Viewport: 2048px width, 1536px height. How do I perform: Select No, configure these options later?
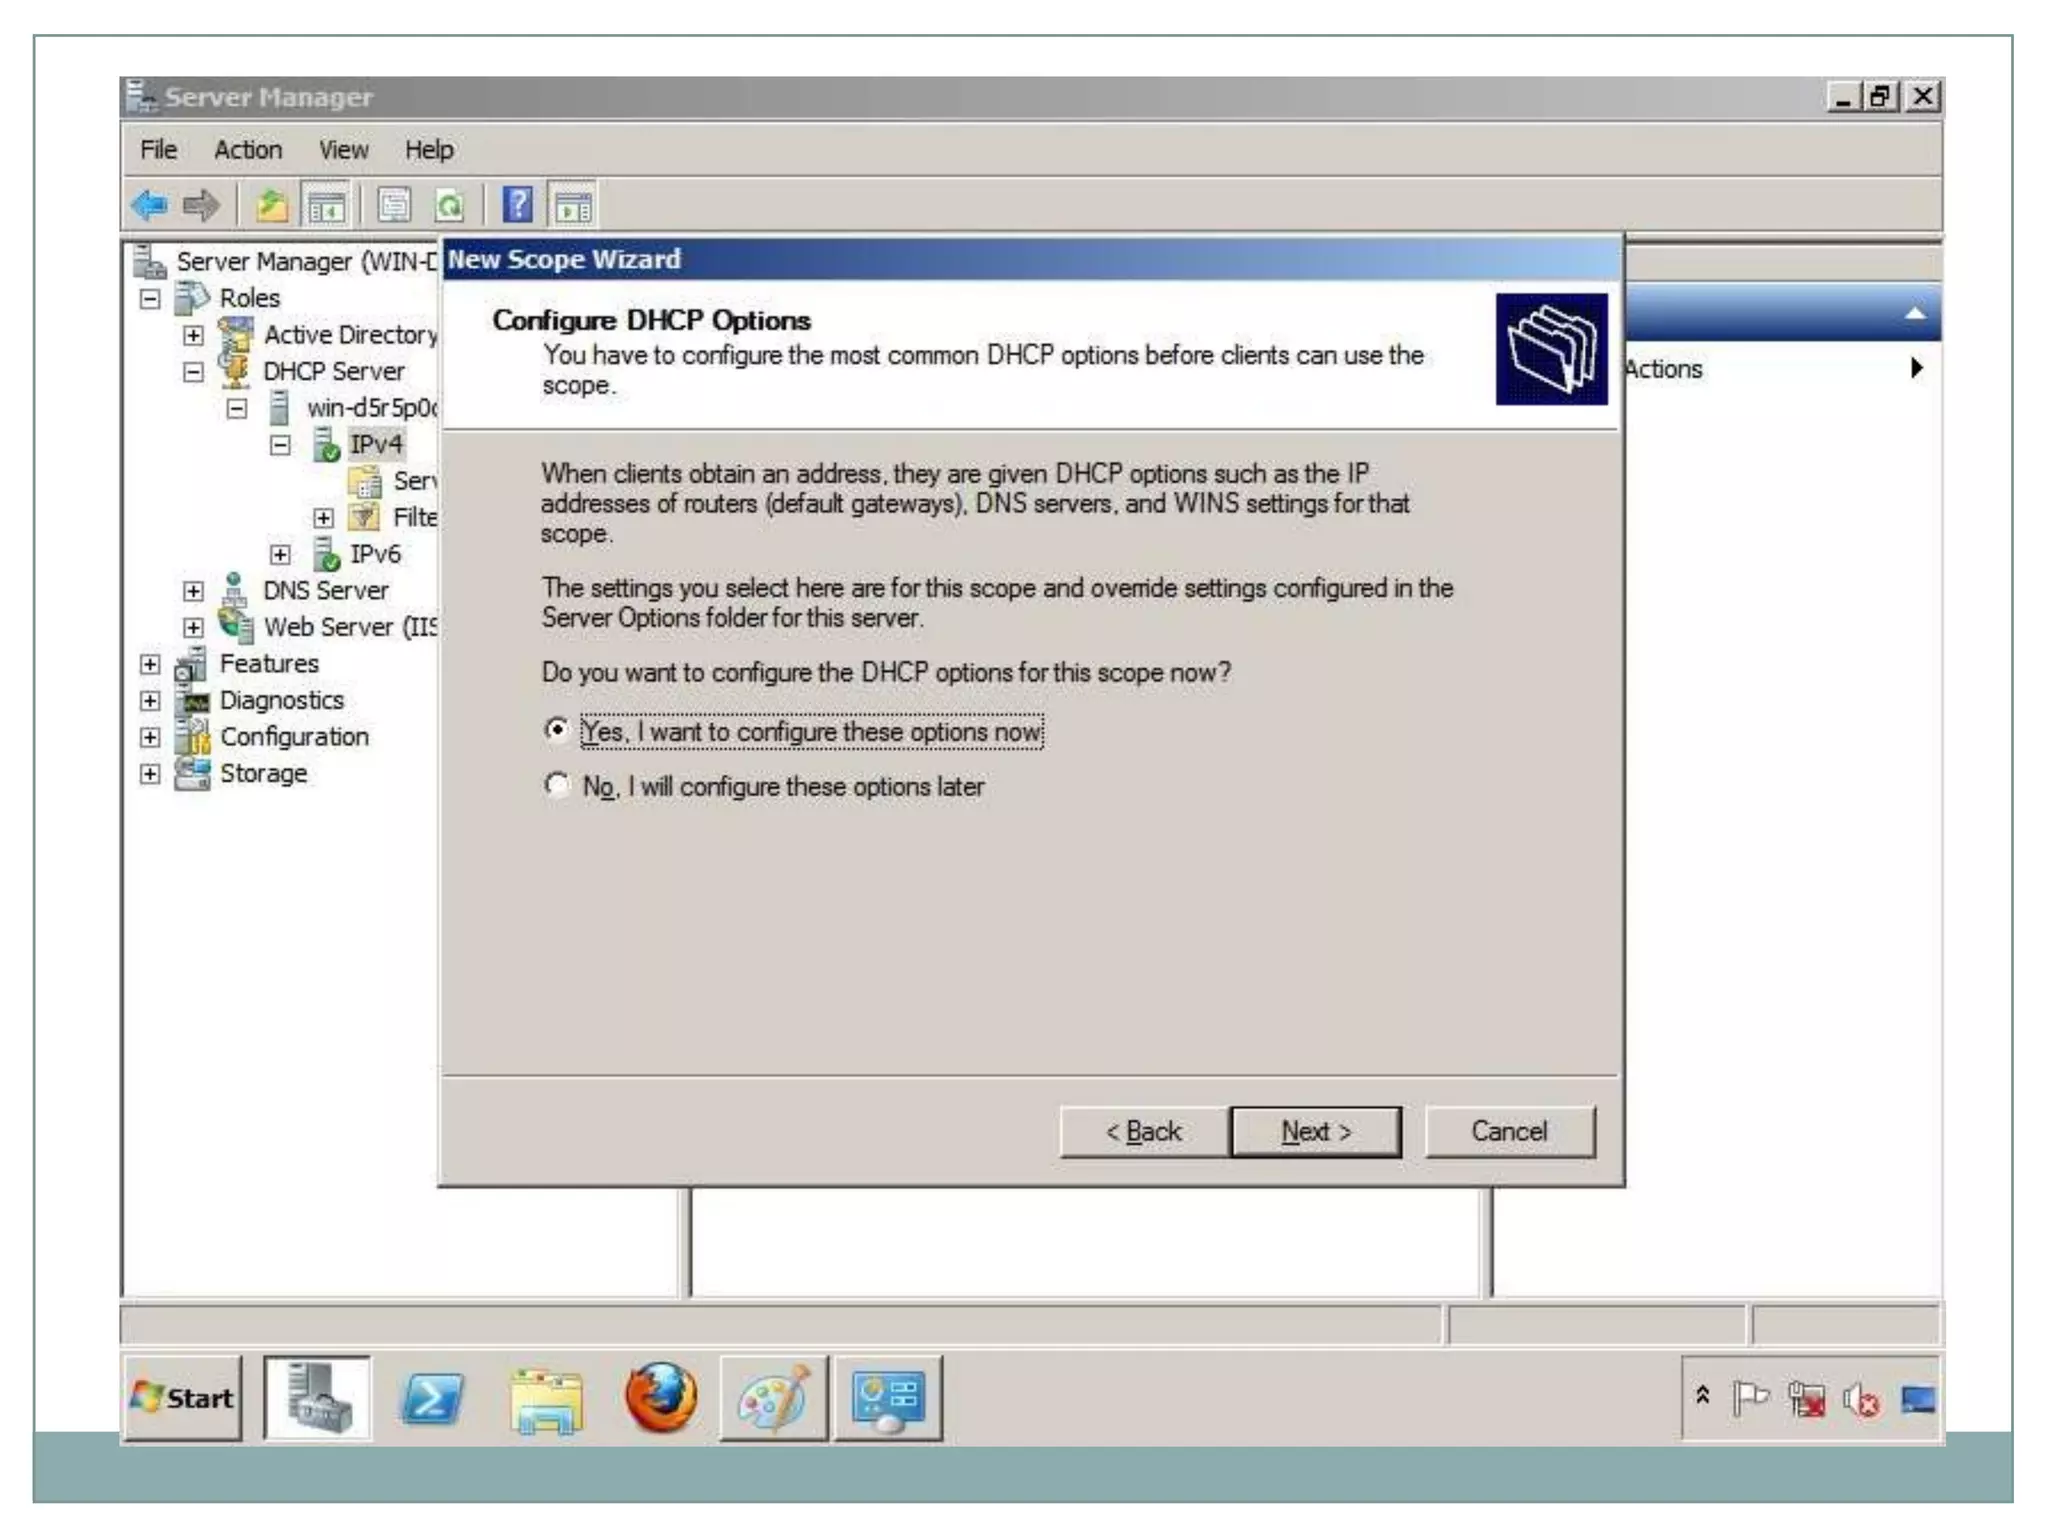click(557, 785)
